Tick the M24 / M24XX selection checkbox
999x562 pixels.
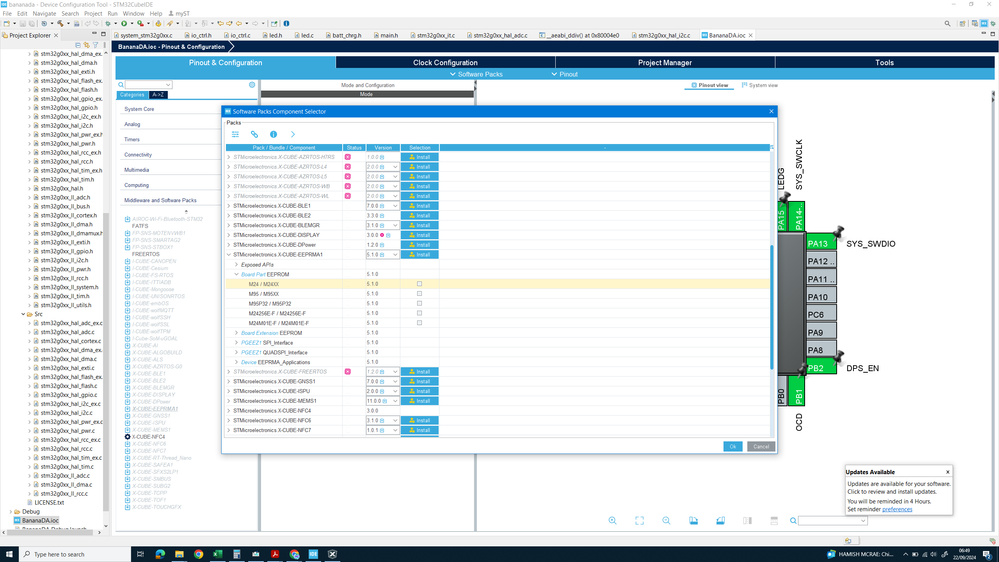[x=419, y=284]
